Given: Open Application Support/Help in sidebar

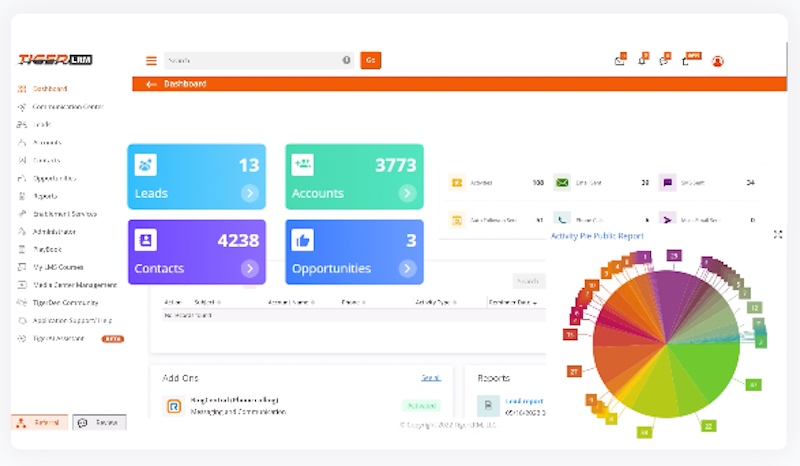Looking at the screenshot, I should click(x=72, y=321).
